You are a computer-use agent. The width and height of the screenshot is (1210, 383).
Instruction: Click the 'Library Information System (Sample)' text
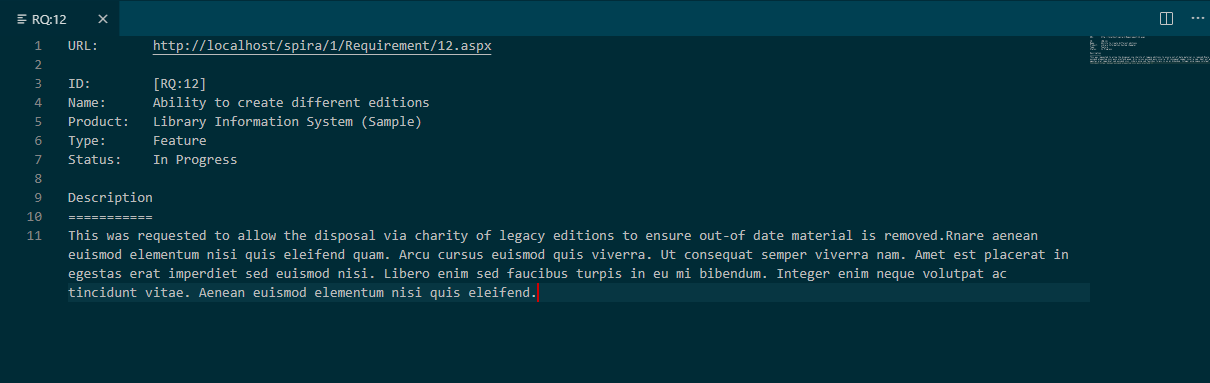click(287, 122)
